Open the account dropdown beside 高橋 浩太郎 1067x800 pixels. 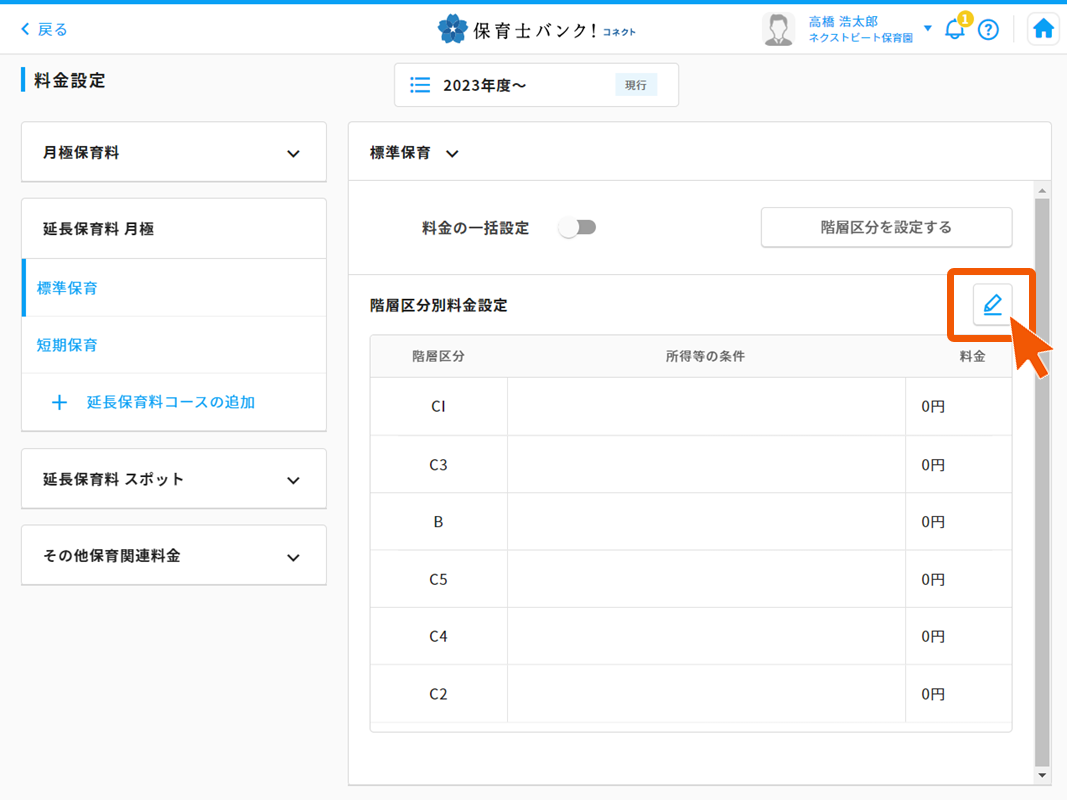(927, 28)
